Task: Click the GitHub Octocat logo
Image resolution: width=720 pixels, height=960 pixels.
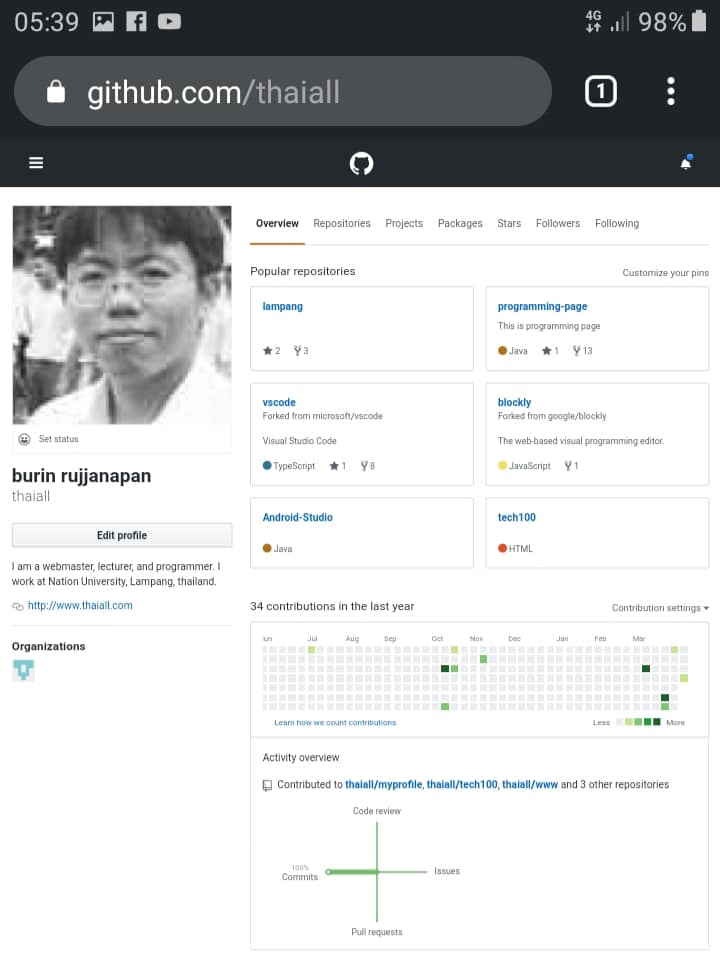Action: coord(361,163)
